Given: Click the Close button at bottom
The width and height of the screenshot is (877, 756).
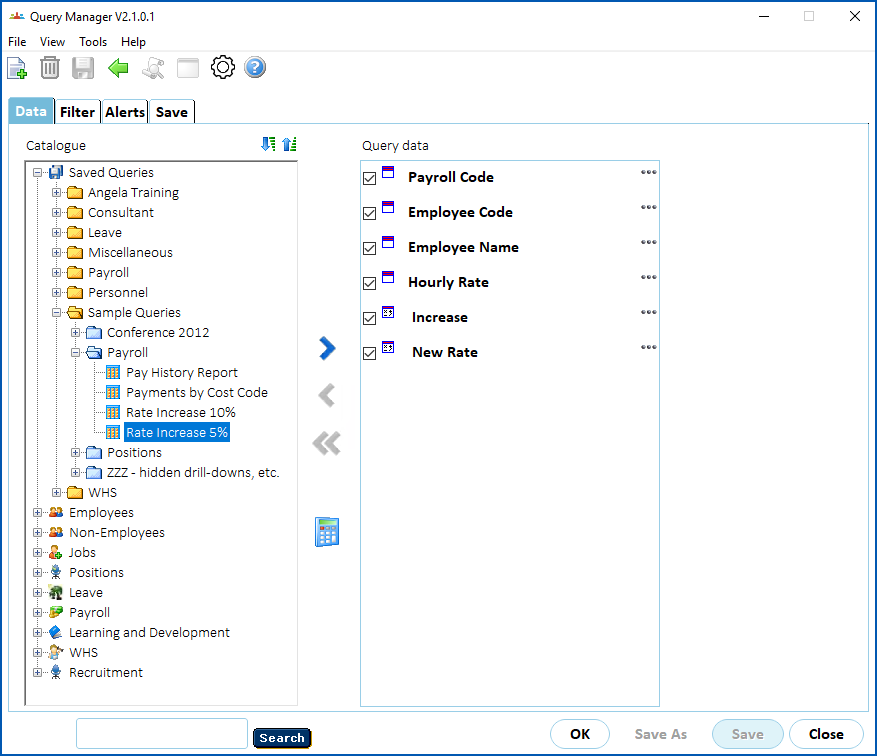Looking at the screenshot, I should coord(826,734).
